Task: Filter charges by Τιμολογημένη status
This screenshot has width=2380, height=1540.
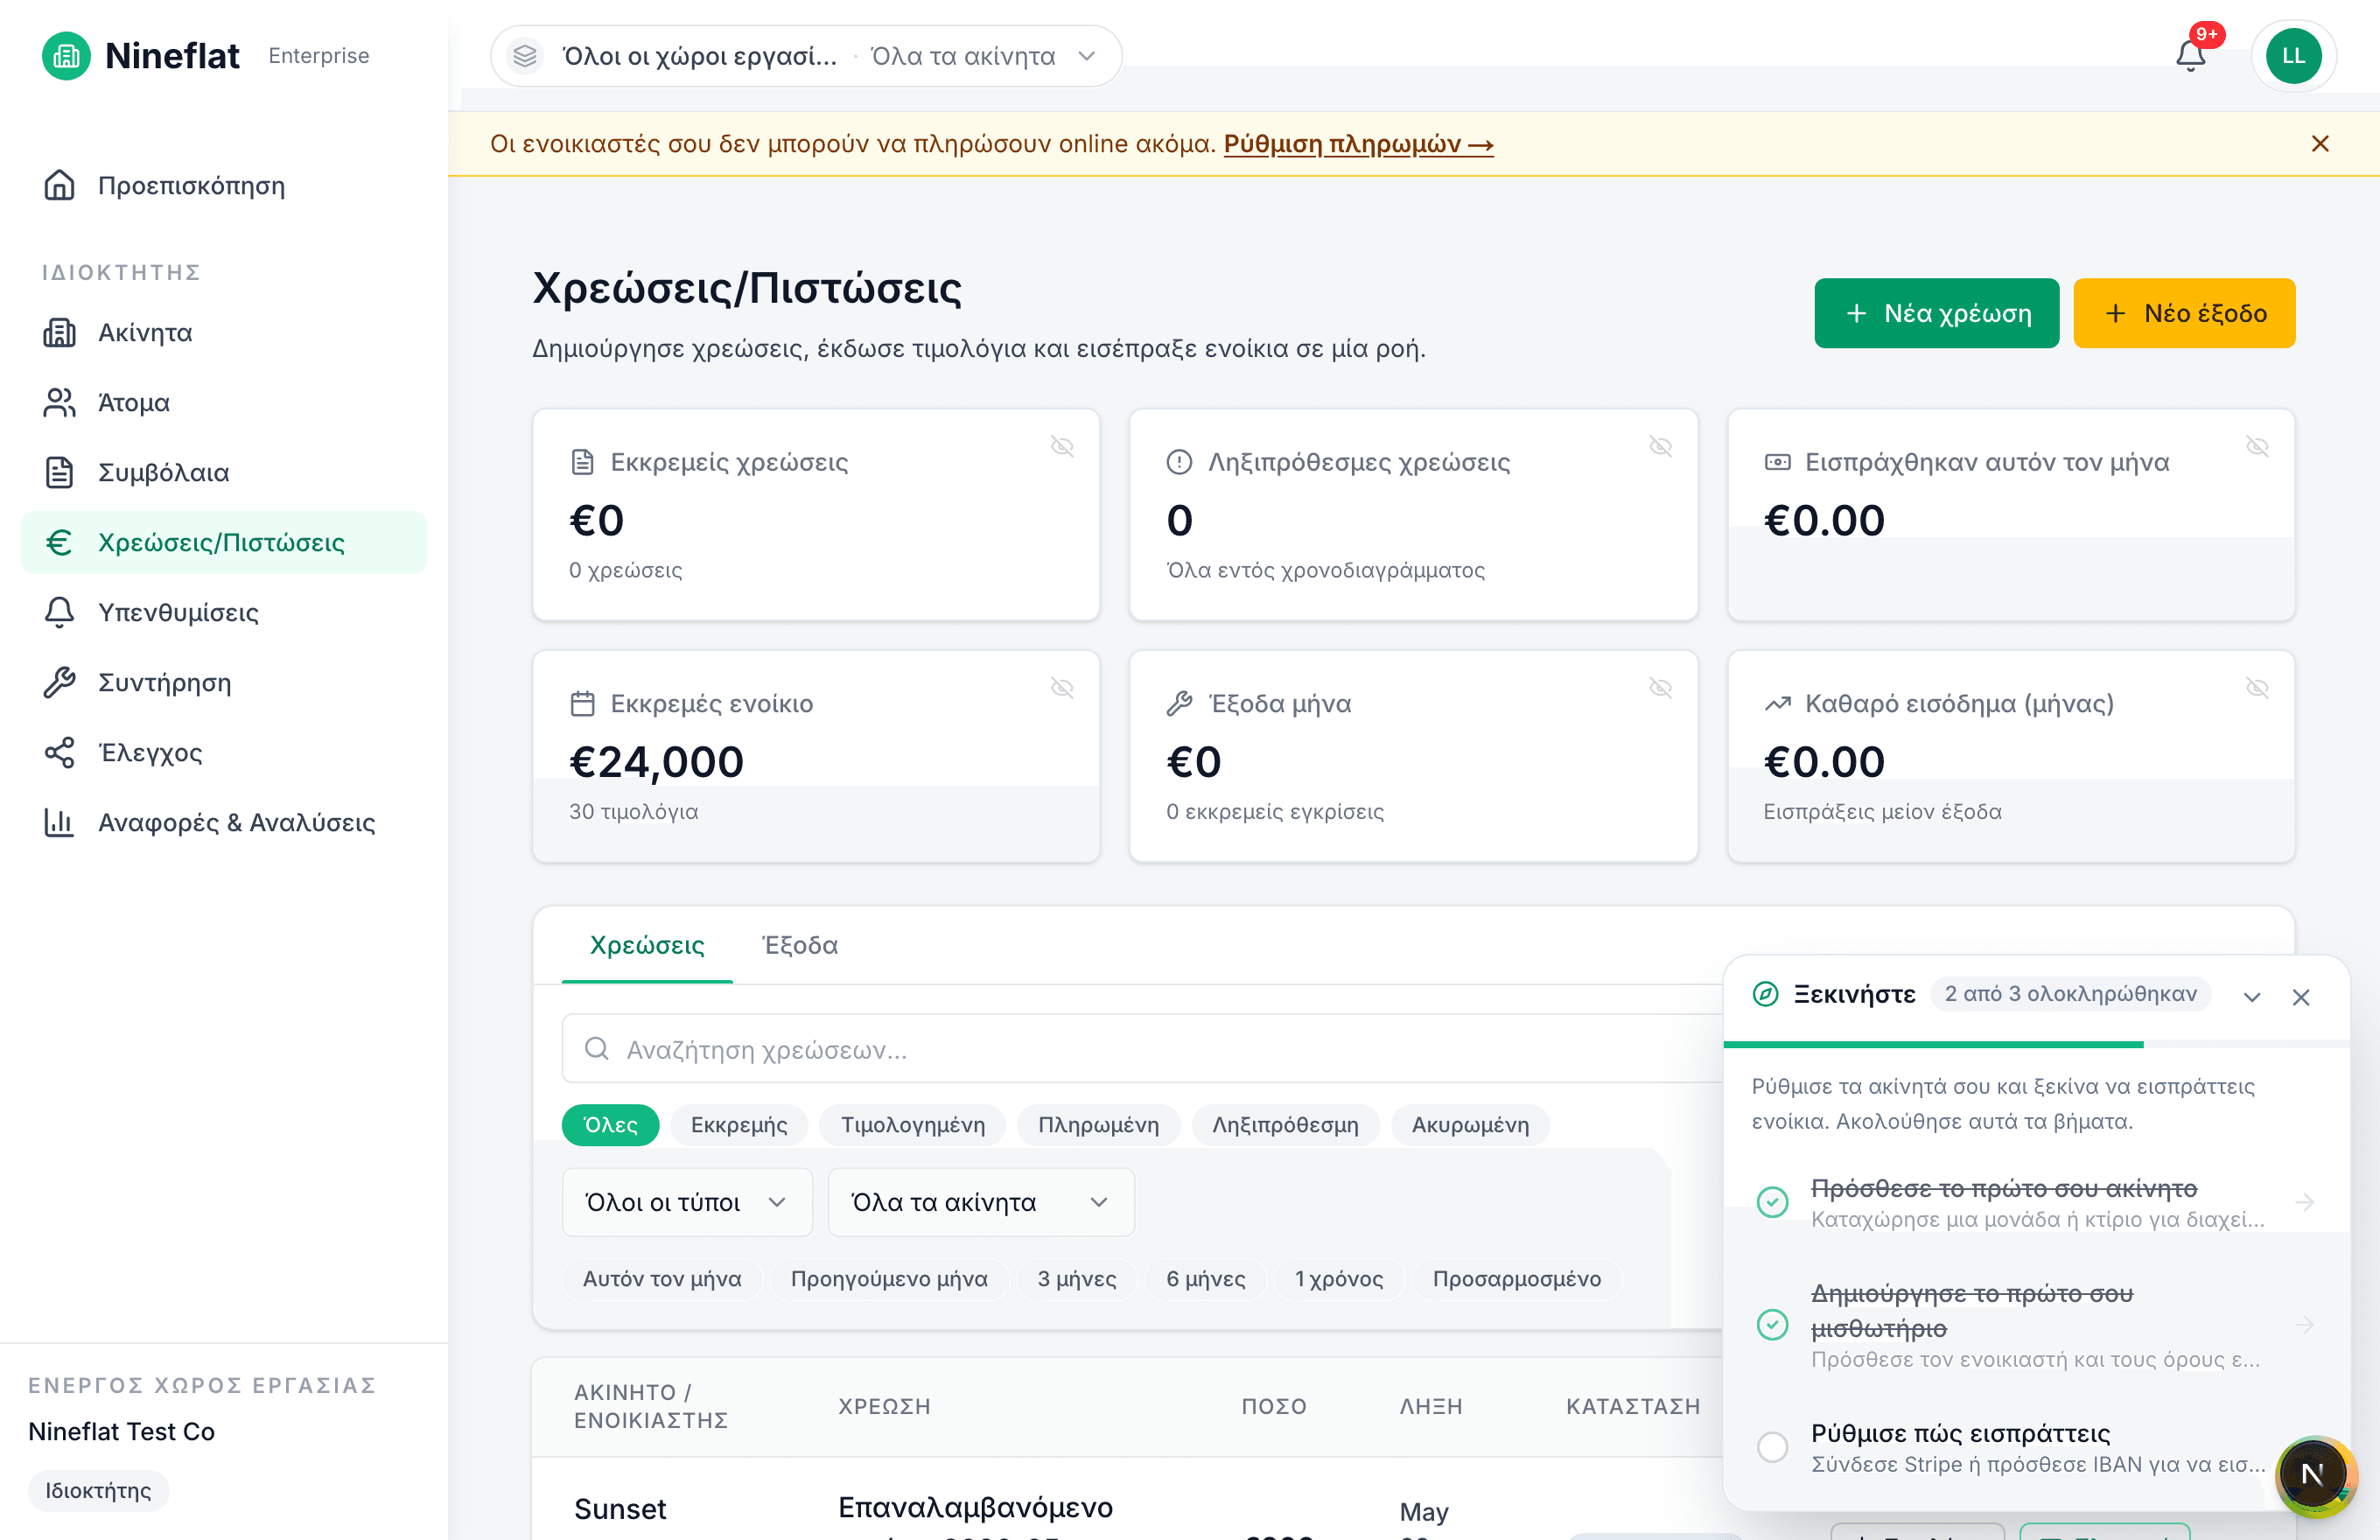Action: pos(913,1125)
